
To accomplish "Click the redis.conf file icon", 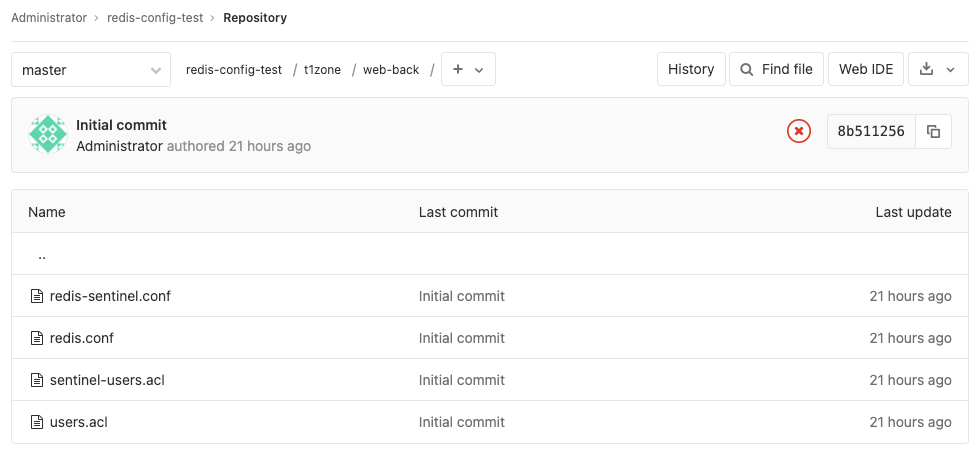I will (x=37, y=338).
